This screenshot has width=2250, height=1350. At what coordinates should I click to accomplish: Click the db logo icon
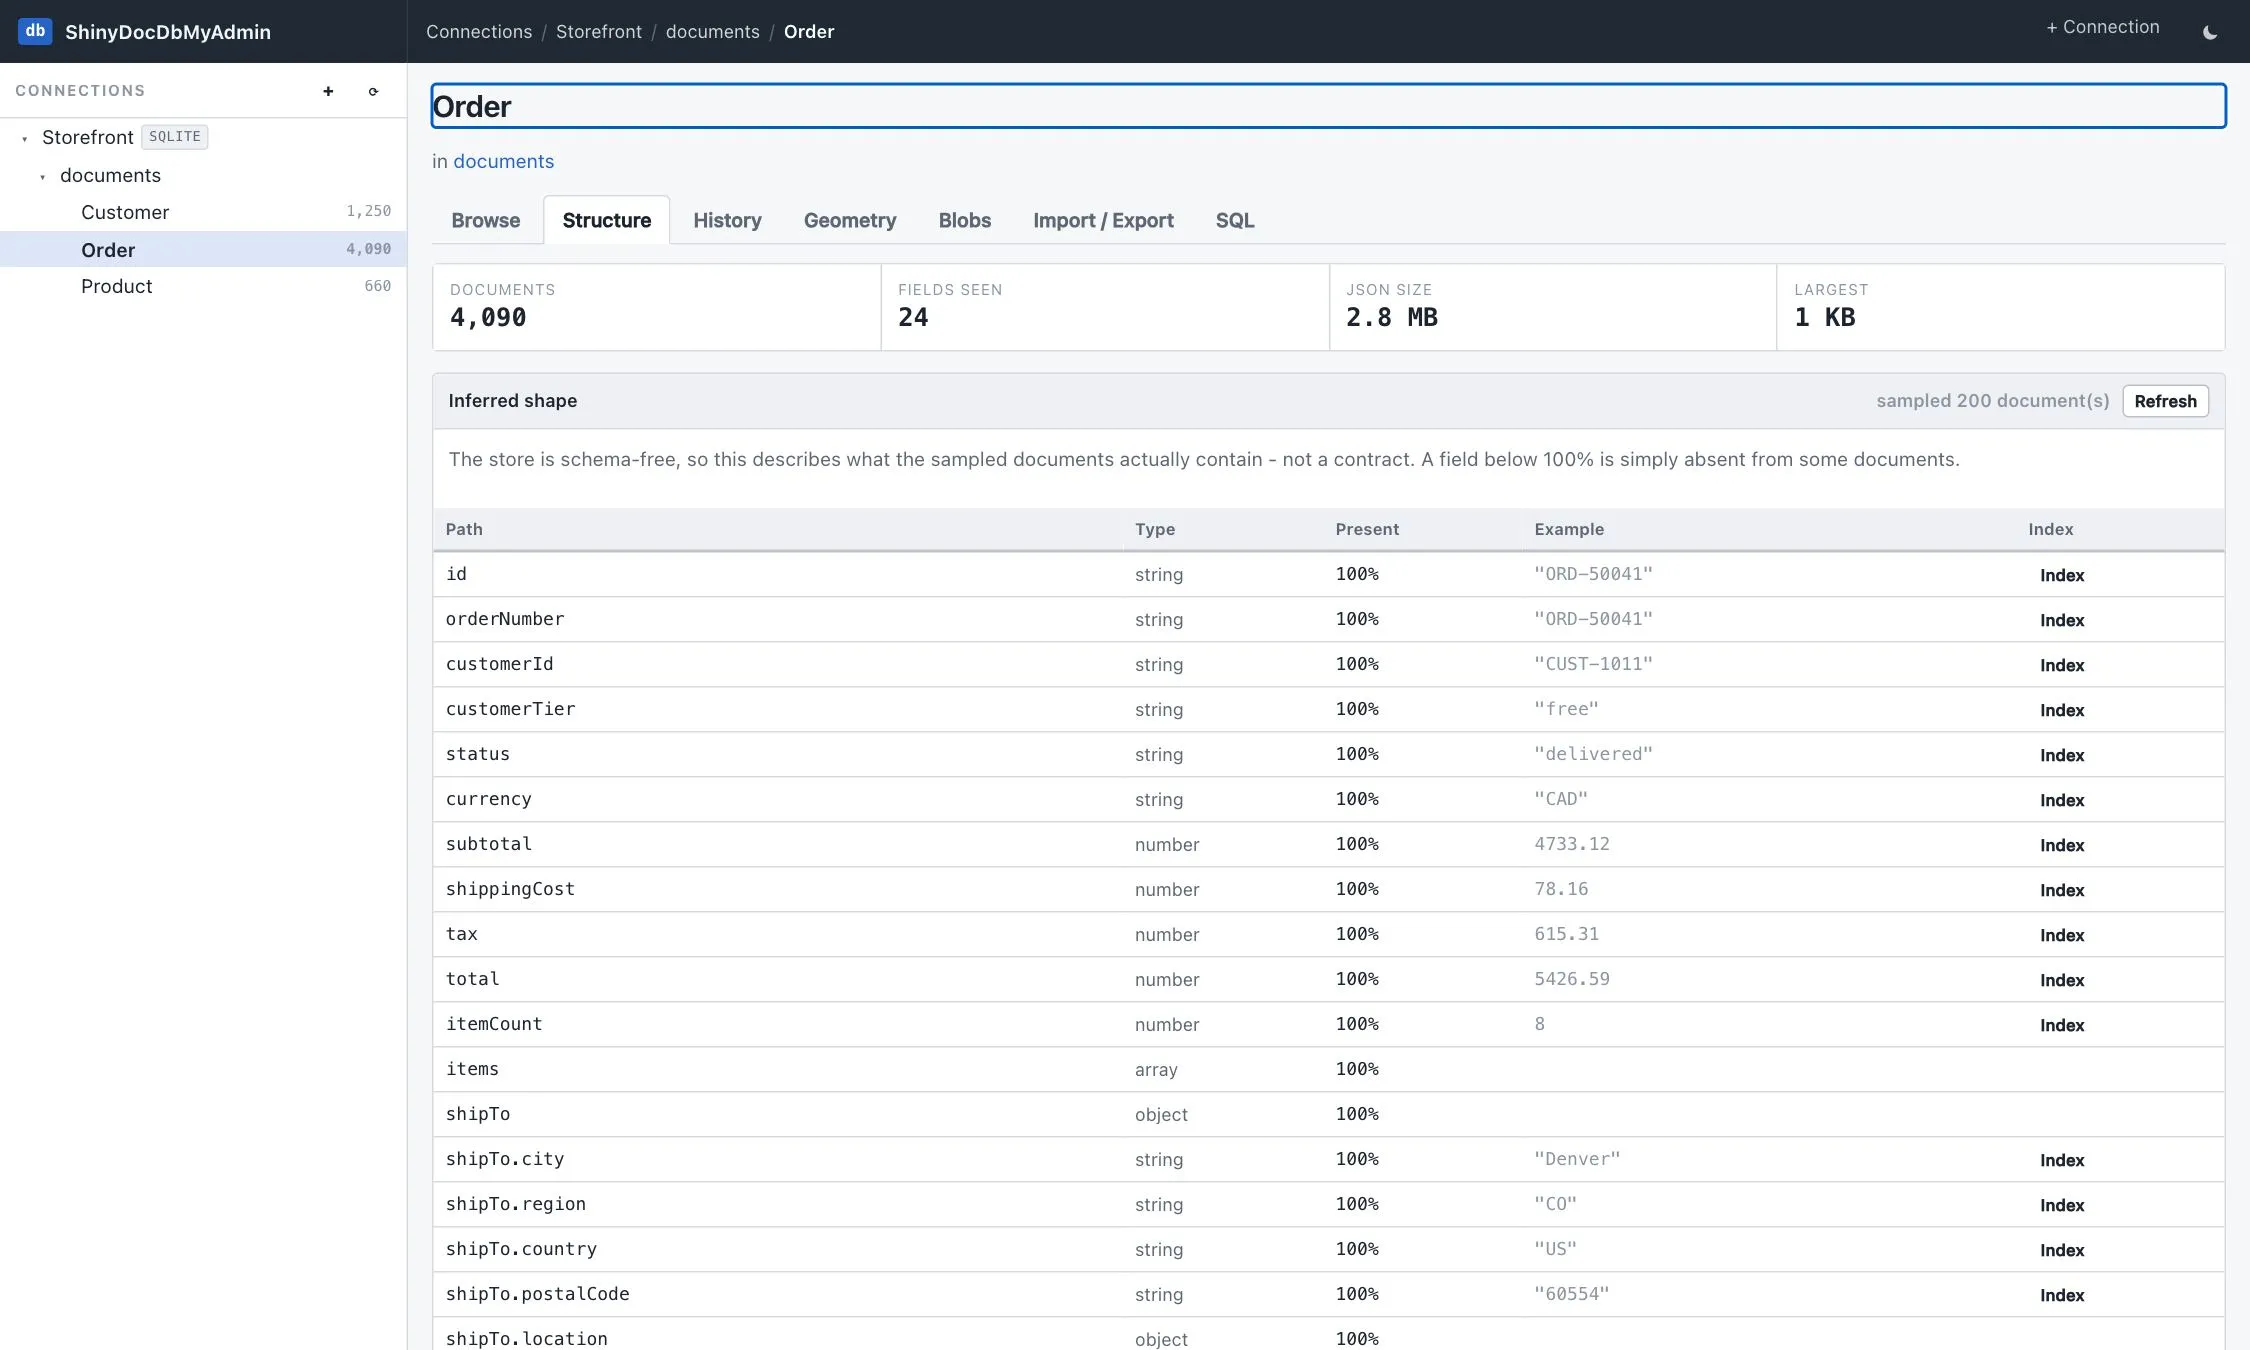click(x=35, y=31)
